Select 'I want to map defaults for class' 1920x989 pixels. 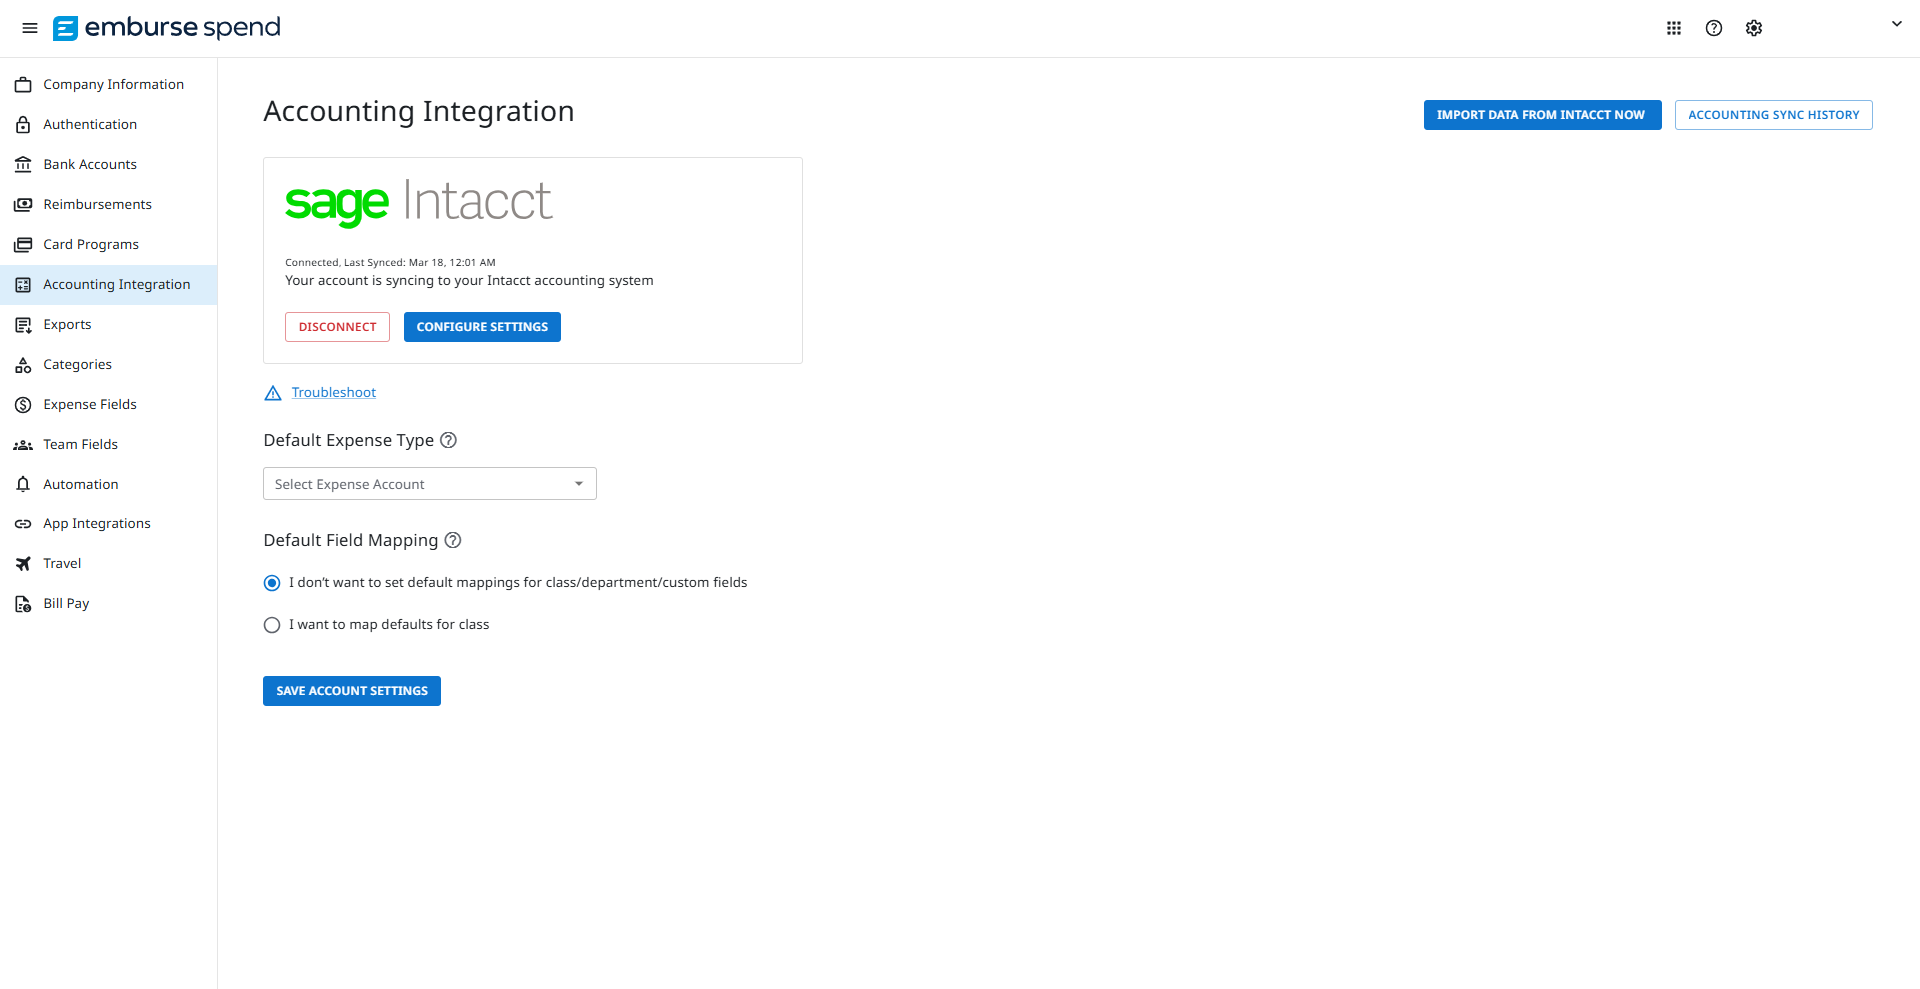click(x=271, y=624)
